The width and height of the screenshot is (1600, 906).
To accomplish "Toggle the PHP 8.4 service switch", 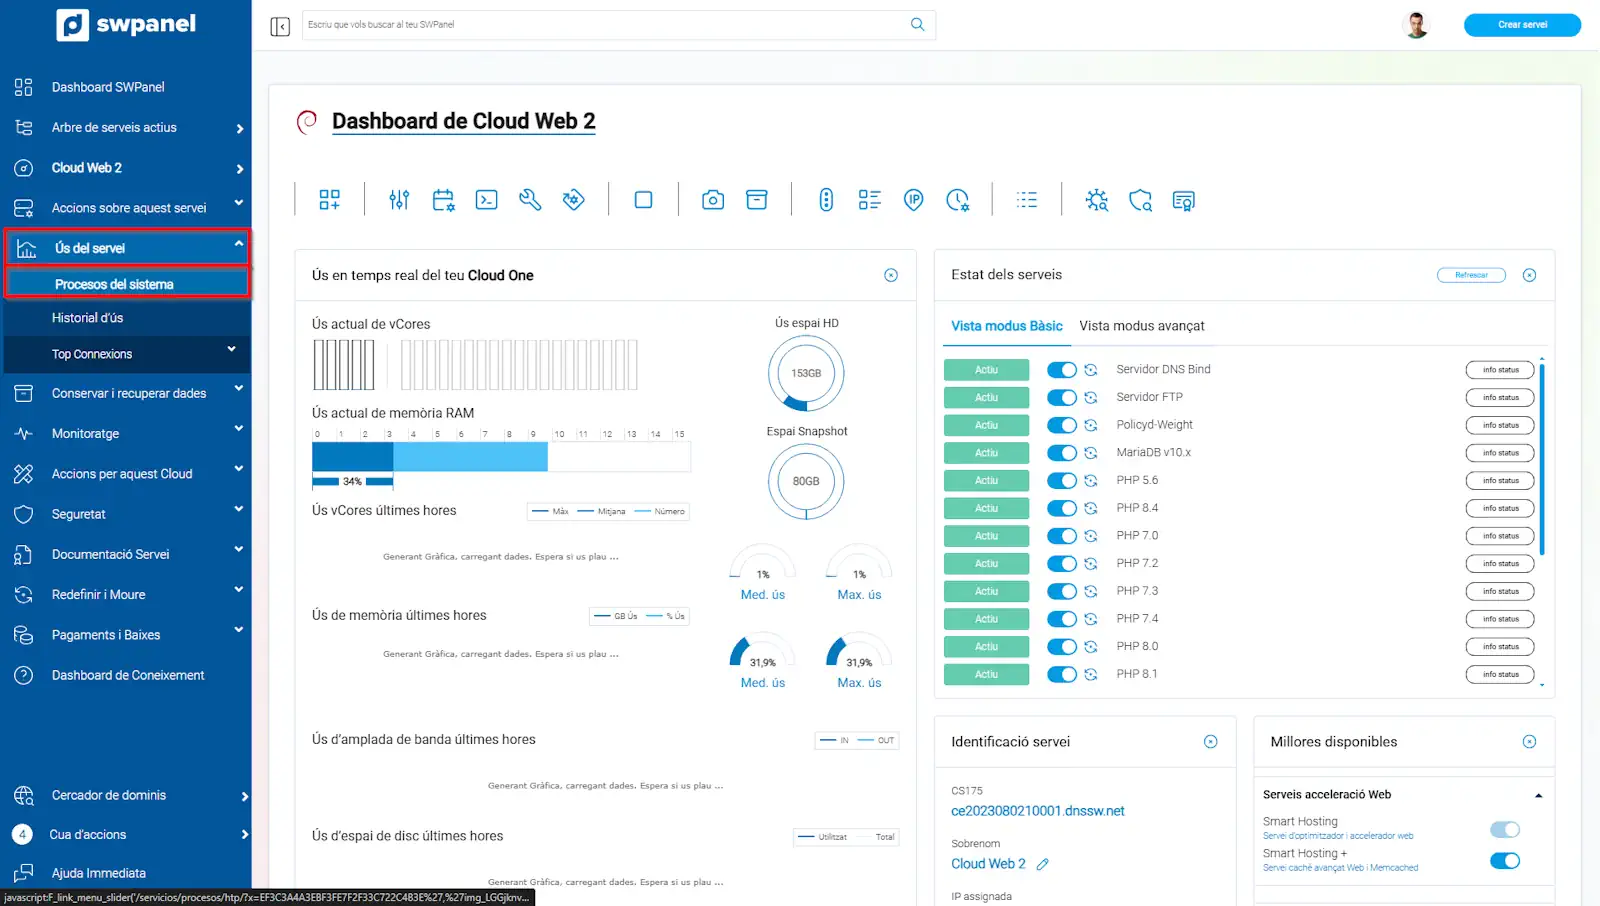I will [1062, 508].
